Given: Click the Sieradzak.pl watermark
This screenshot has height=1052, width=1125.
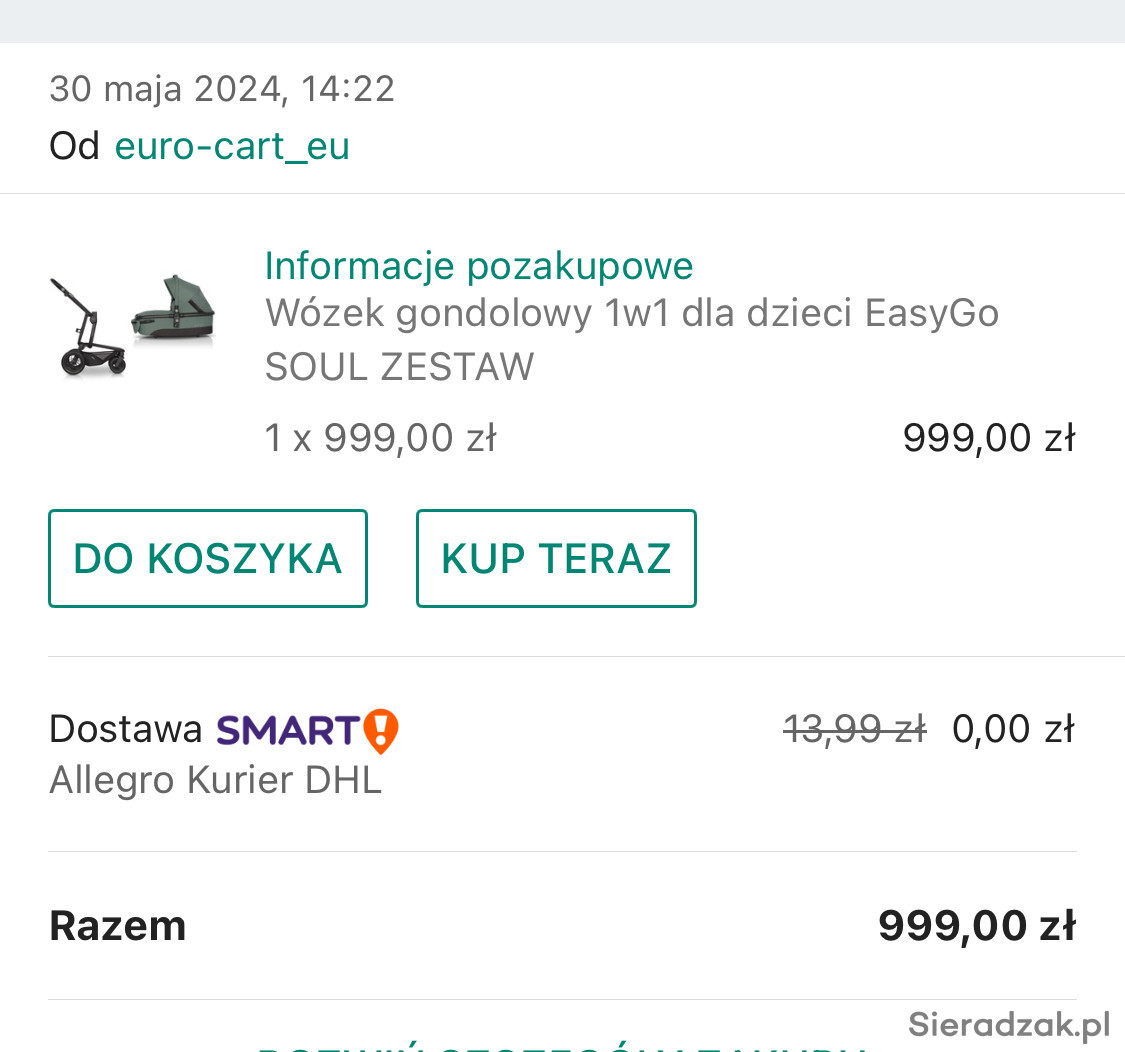Looking at the screenshot, I should (x=1009, y=1024).
